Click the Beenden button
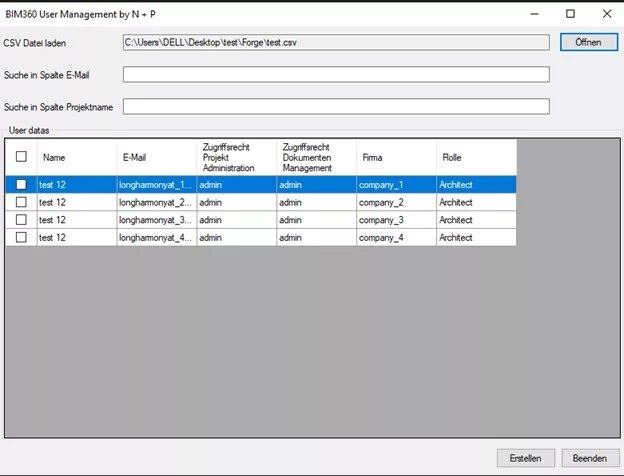The height and width of the screenshot is (476, 624). click(589, 458)
